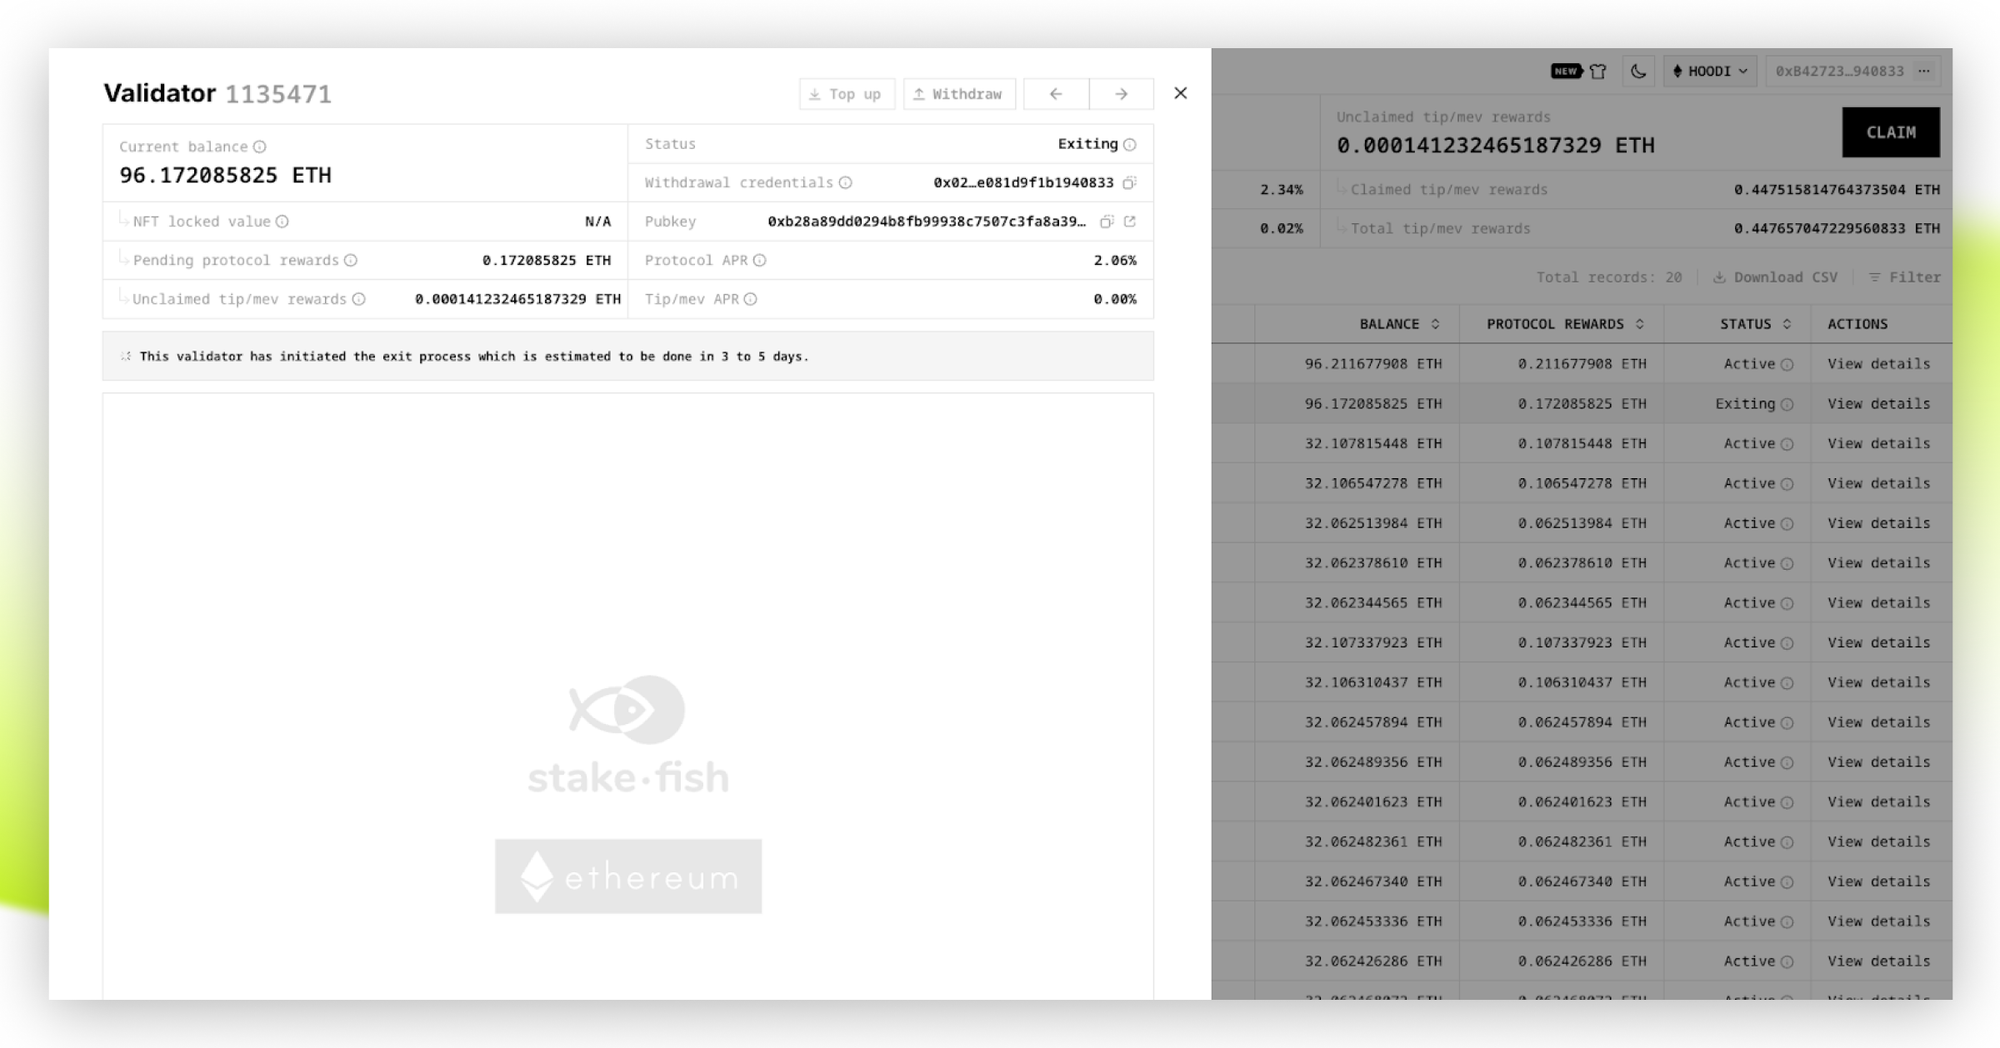Click the status info icon on the 32.062457894 ETH row

(1787, 723)
